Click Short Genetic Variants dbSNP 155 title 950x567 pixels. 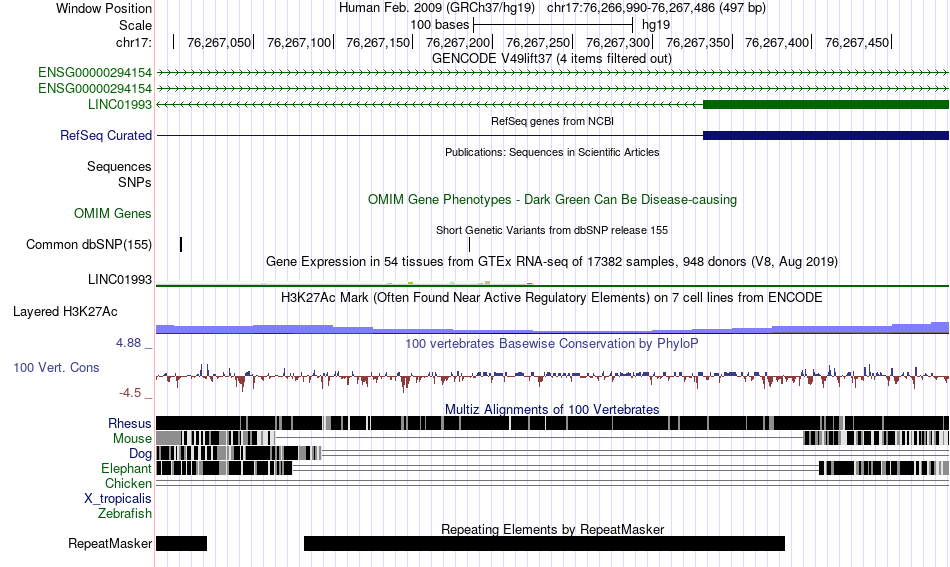click(x=552, y=230)
